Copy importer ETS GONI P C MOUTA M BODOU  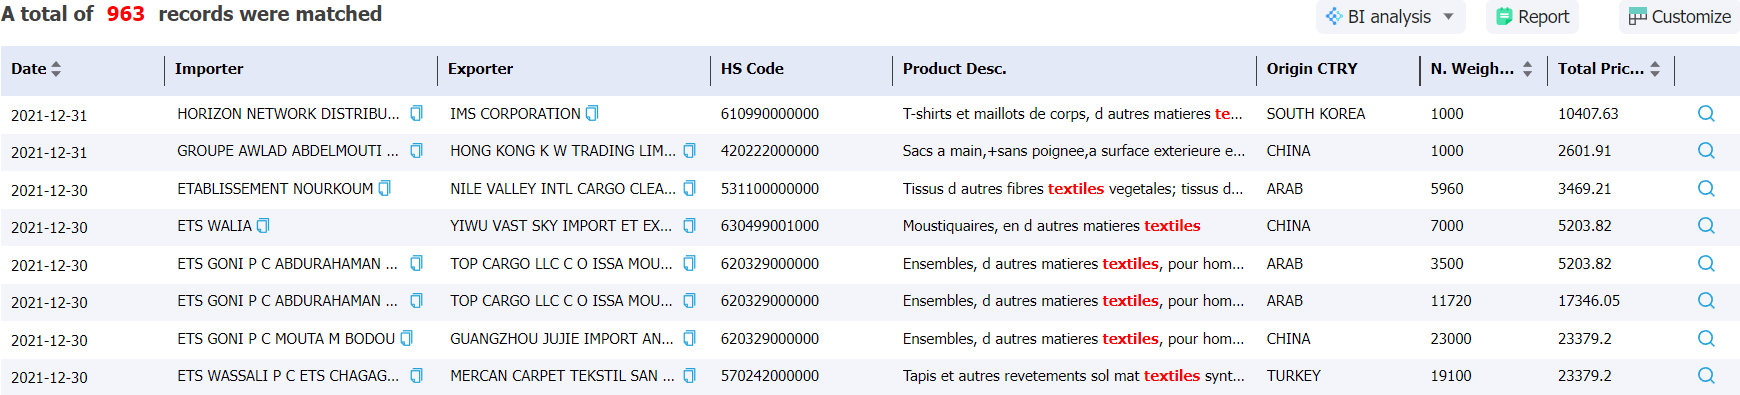click(x=407, y=339)
